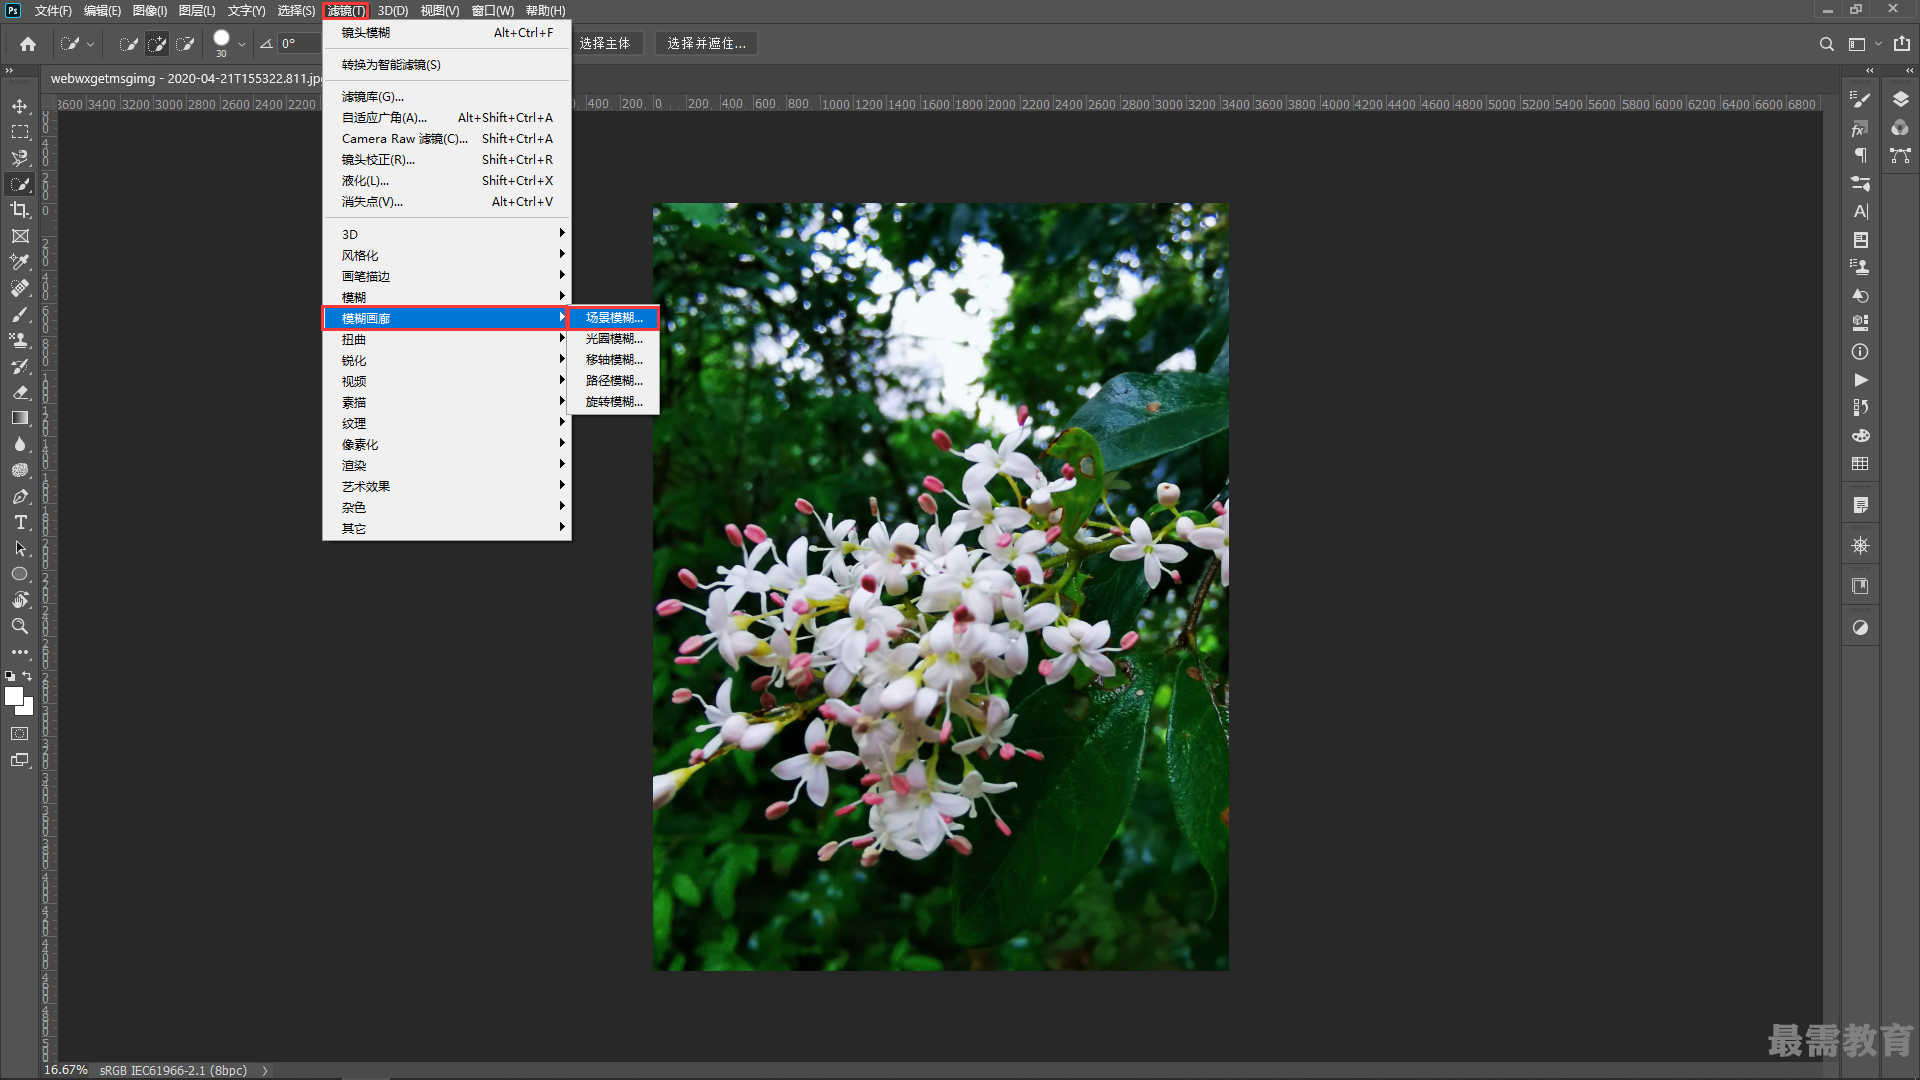This screenshot has width=1920, height=1080.
Task: Select the Healing Brush tool
Action: coord(20,288)
